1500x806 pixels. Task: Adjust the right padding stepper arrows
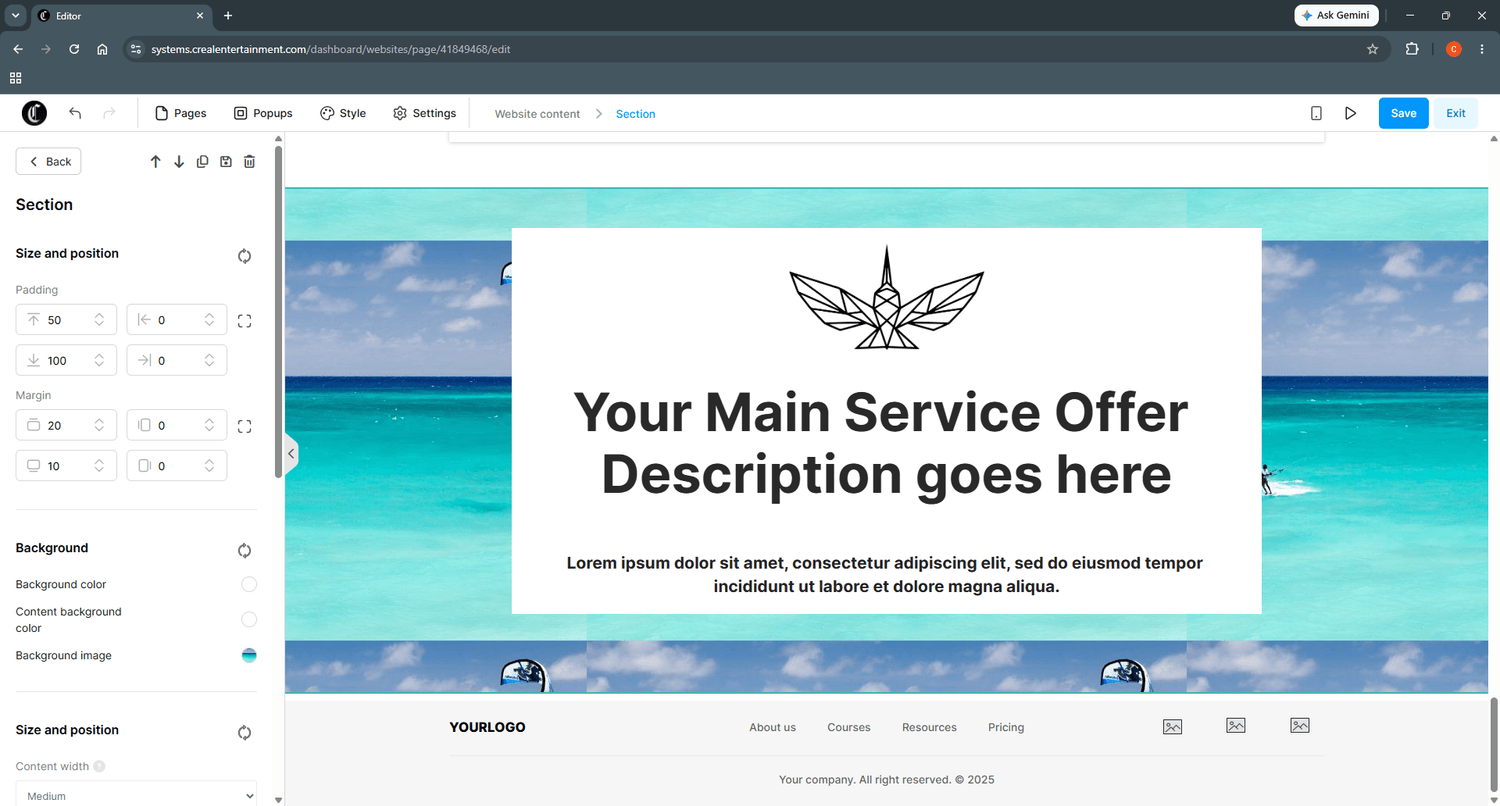click(209, 360)
